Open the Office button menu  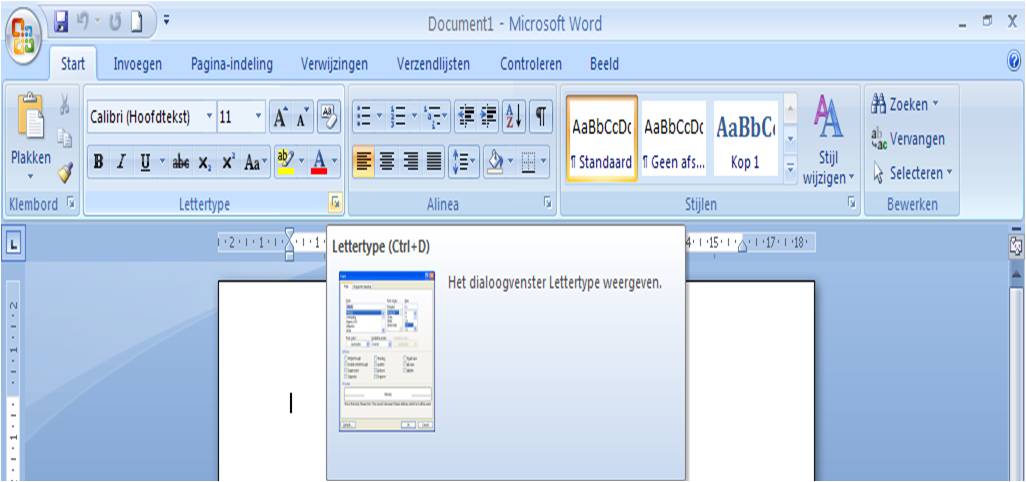pyautogui.click(x=24, y=37)
